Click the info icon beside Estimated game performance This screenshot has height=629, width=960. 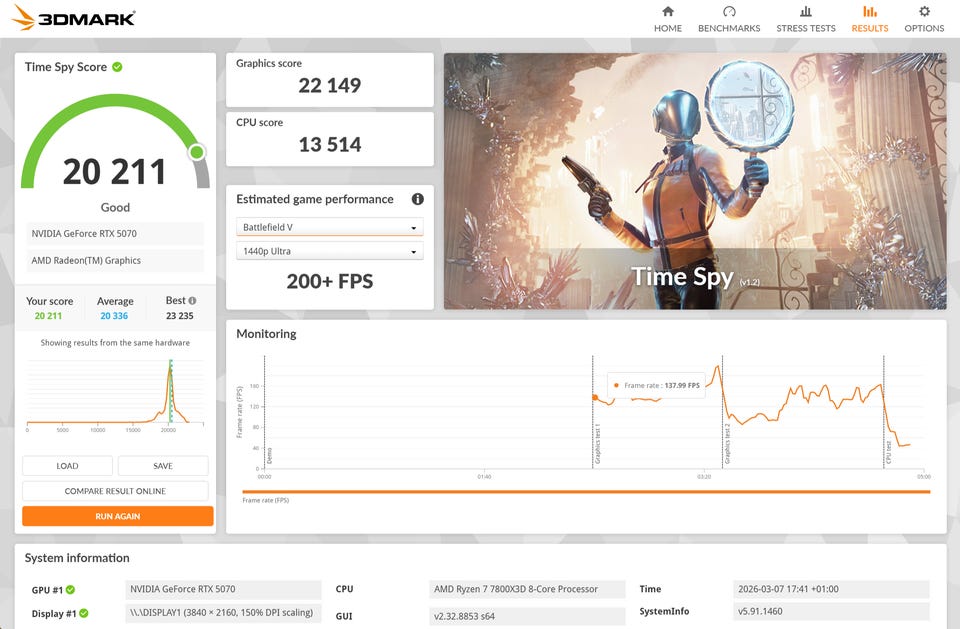point(418,199)
